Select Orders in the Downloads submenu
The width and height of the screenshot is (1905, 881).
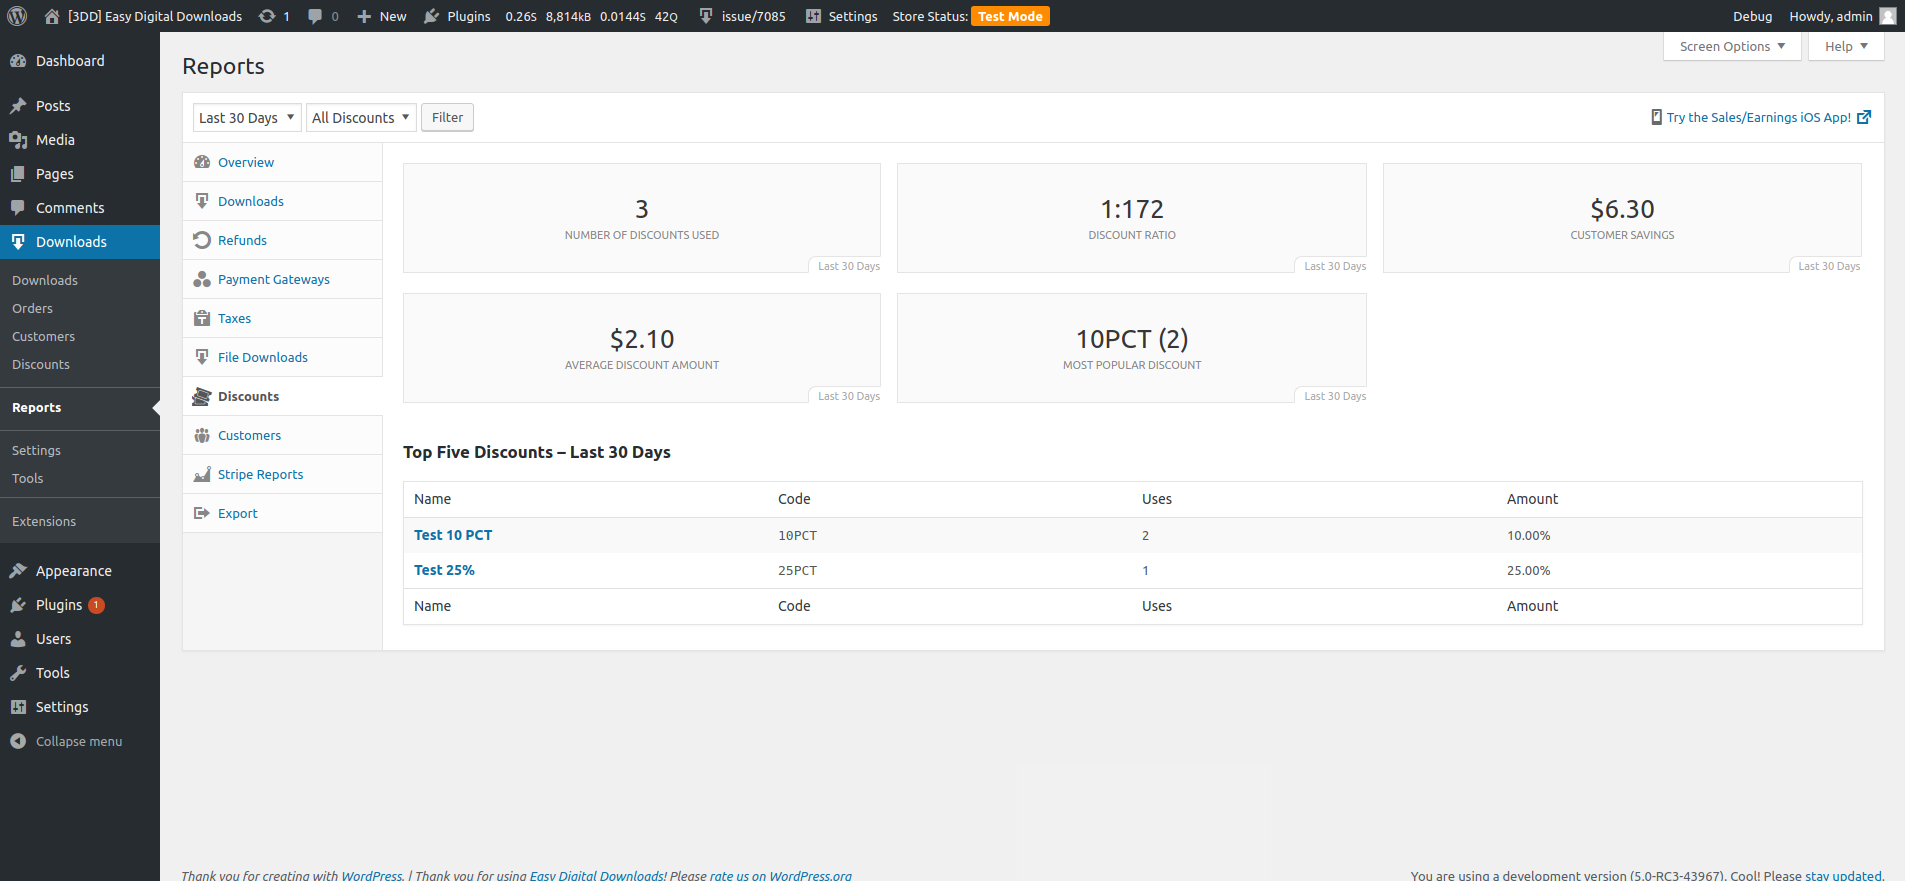(33, 309)
